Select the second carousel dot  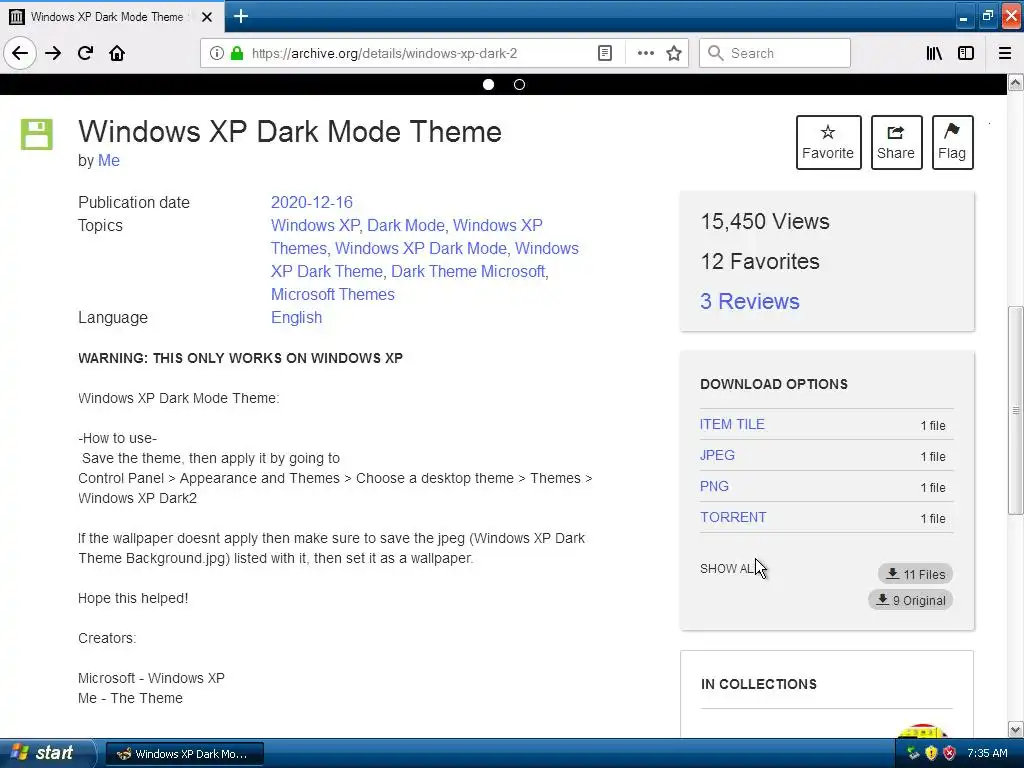[x=519, y=84]
